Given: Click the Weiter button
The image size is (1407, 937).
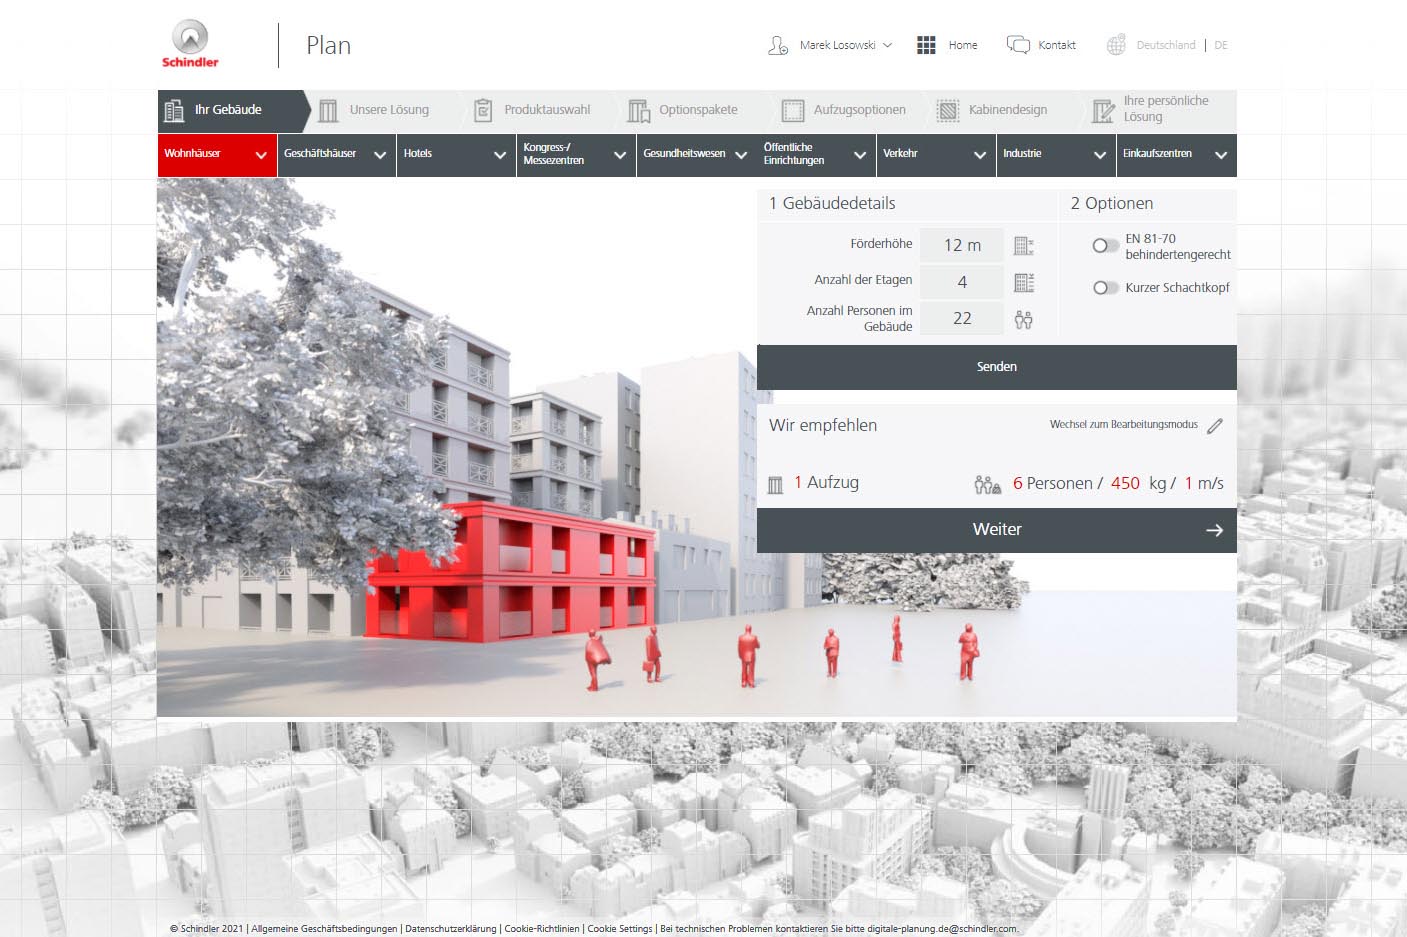Looking at the screenshot, I should [x=996, y=530].
